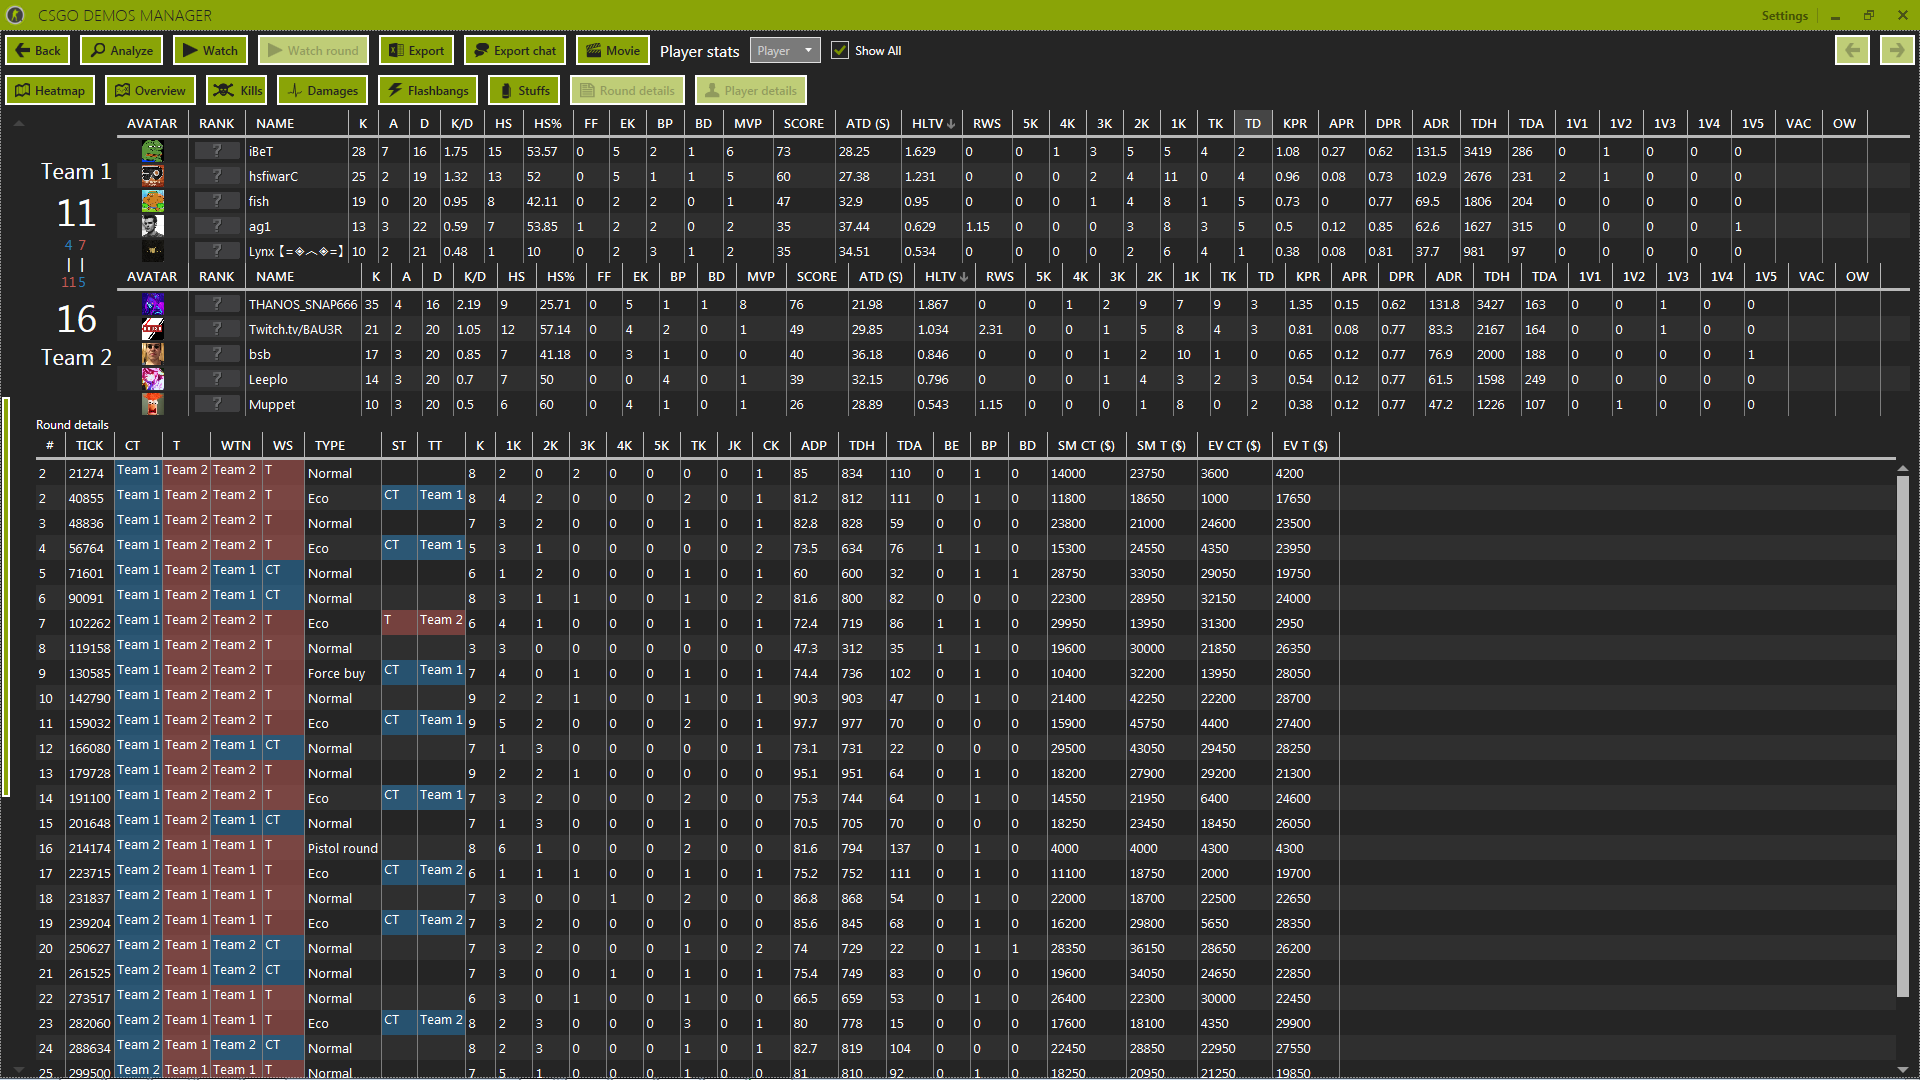
Task: Sort round details by SM CT ($) header
Action: tap(1086, 446)
